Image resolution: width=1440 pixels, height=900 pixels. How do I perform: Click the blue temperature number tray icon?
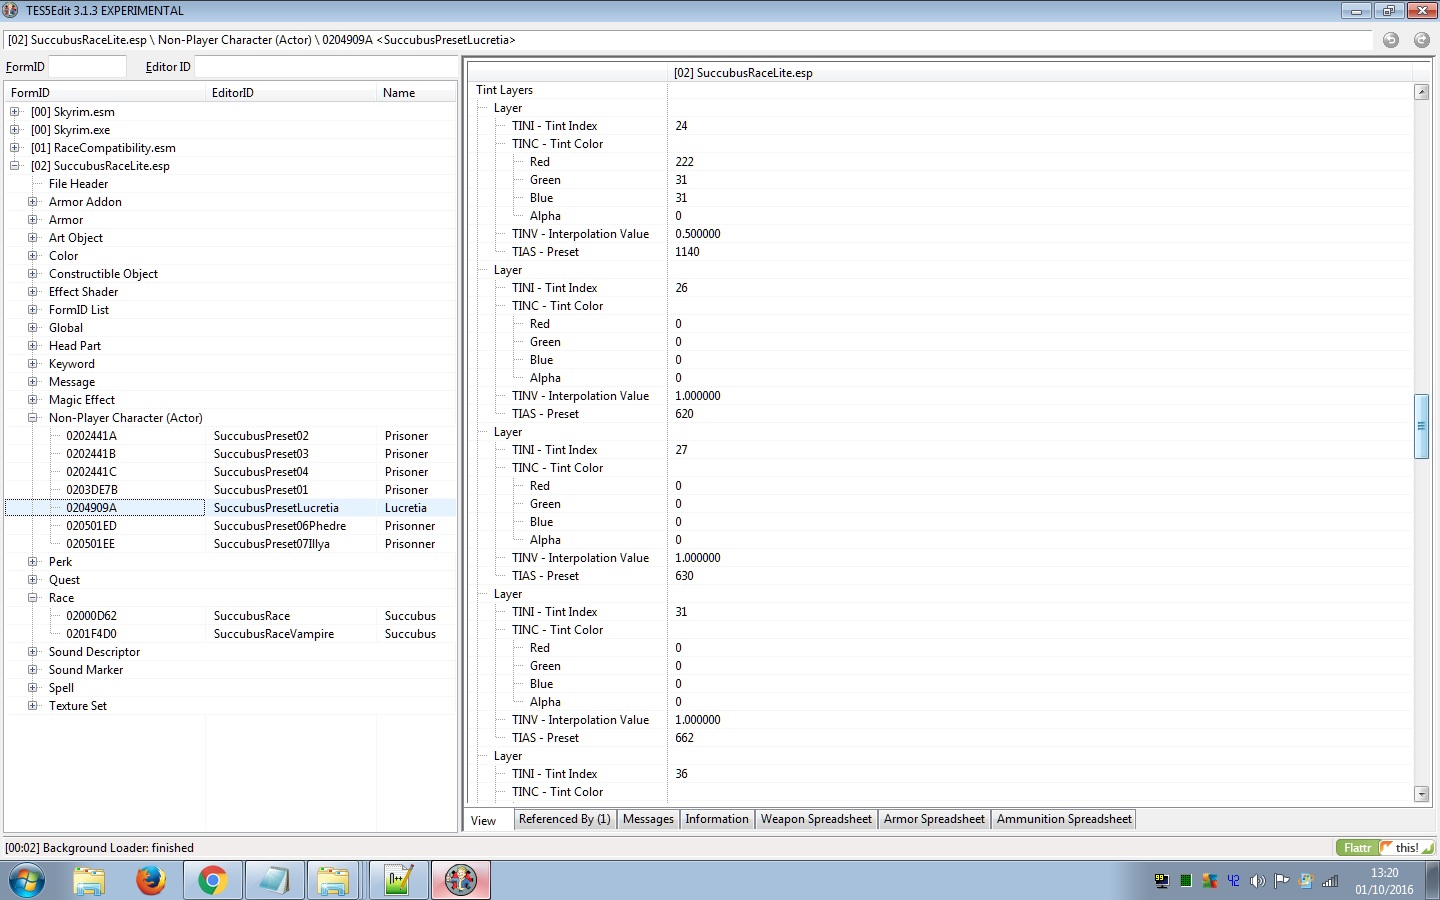(1234, 881)
